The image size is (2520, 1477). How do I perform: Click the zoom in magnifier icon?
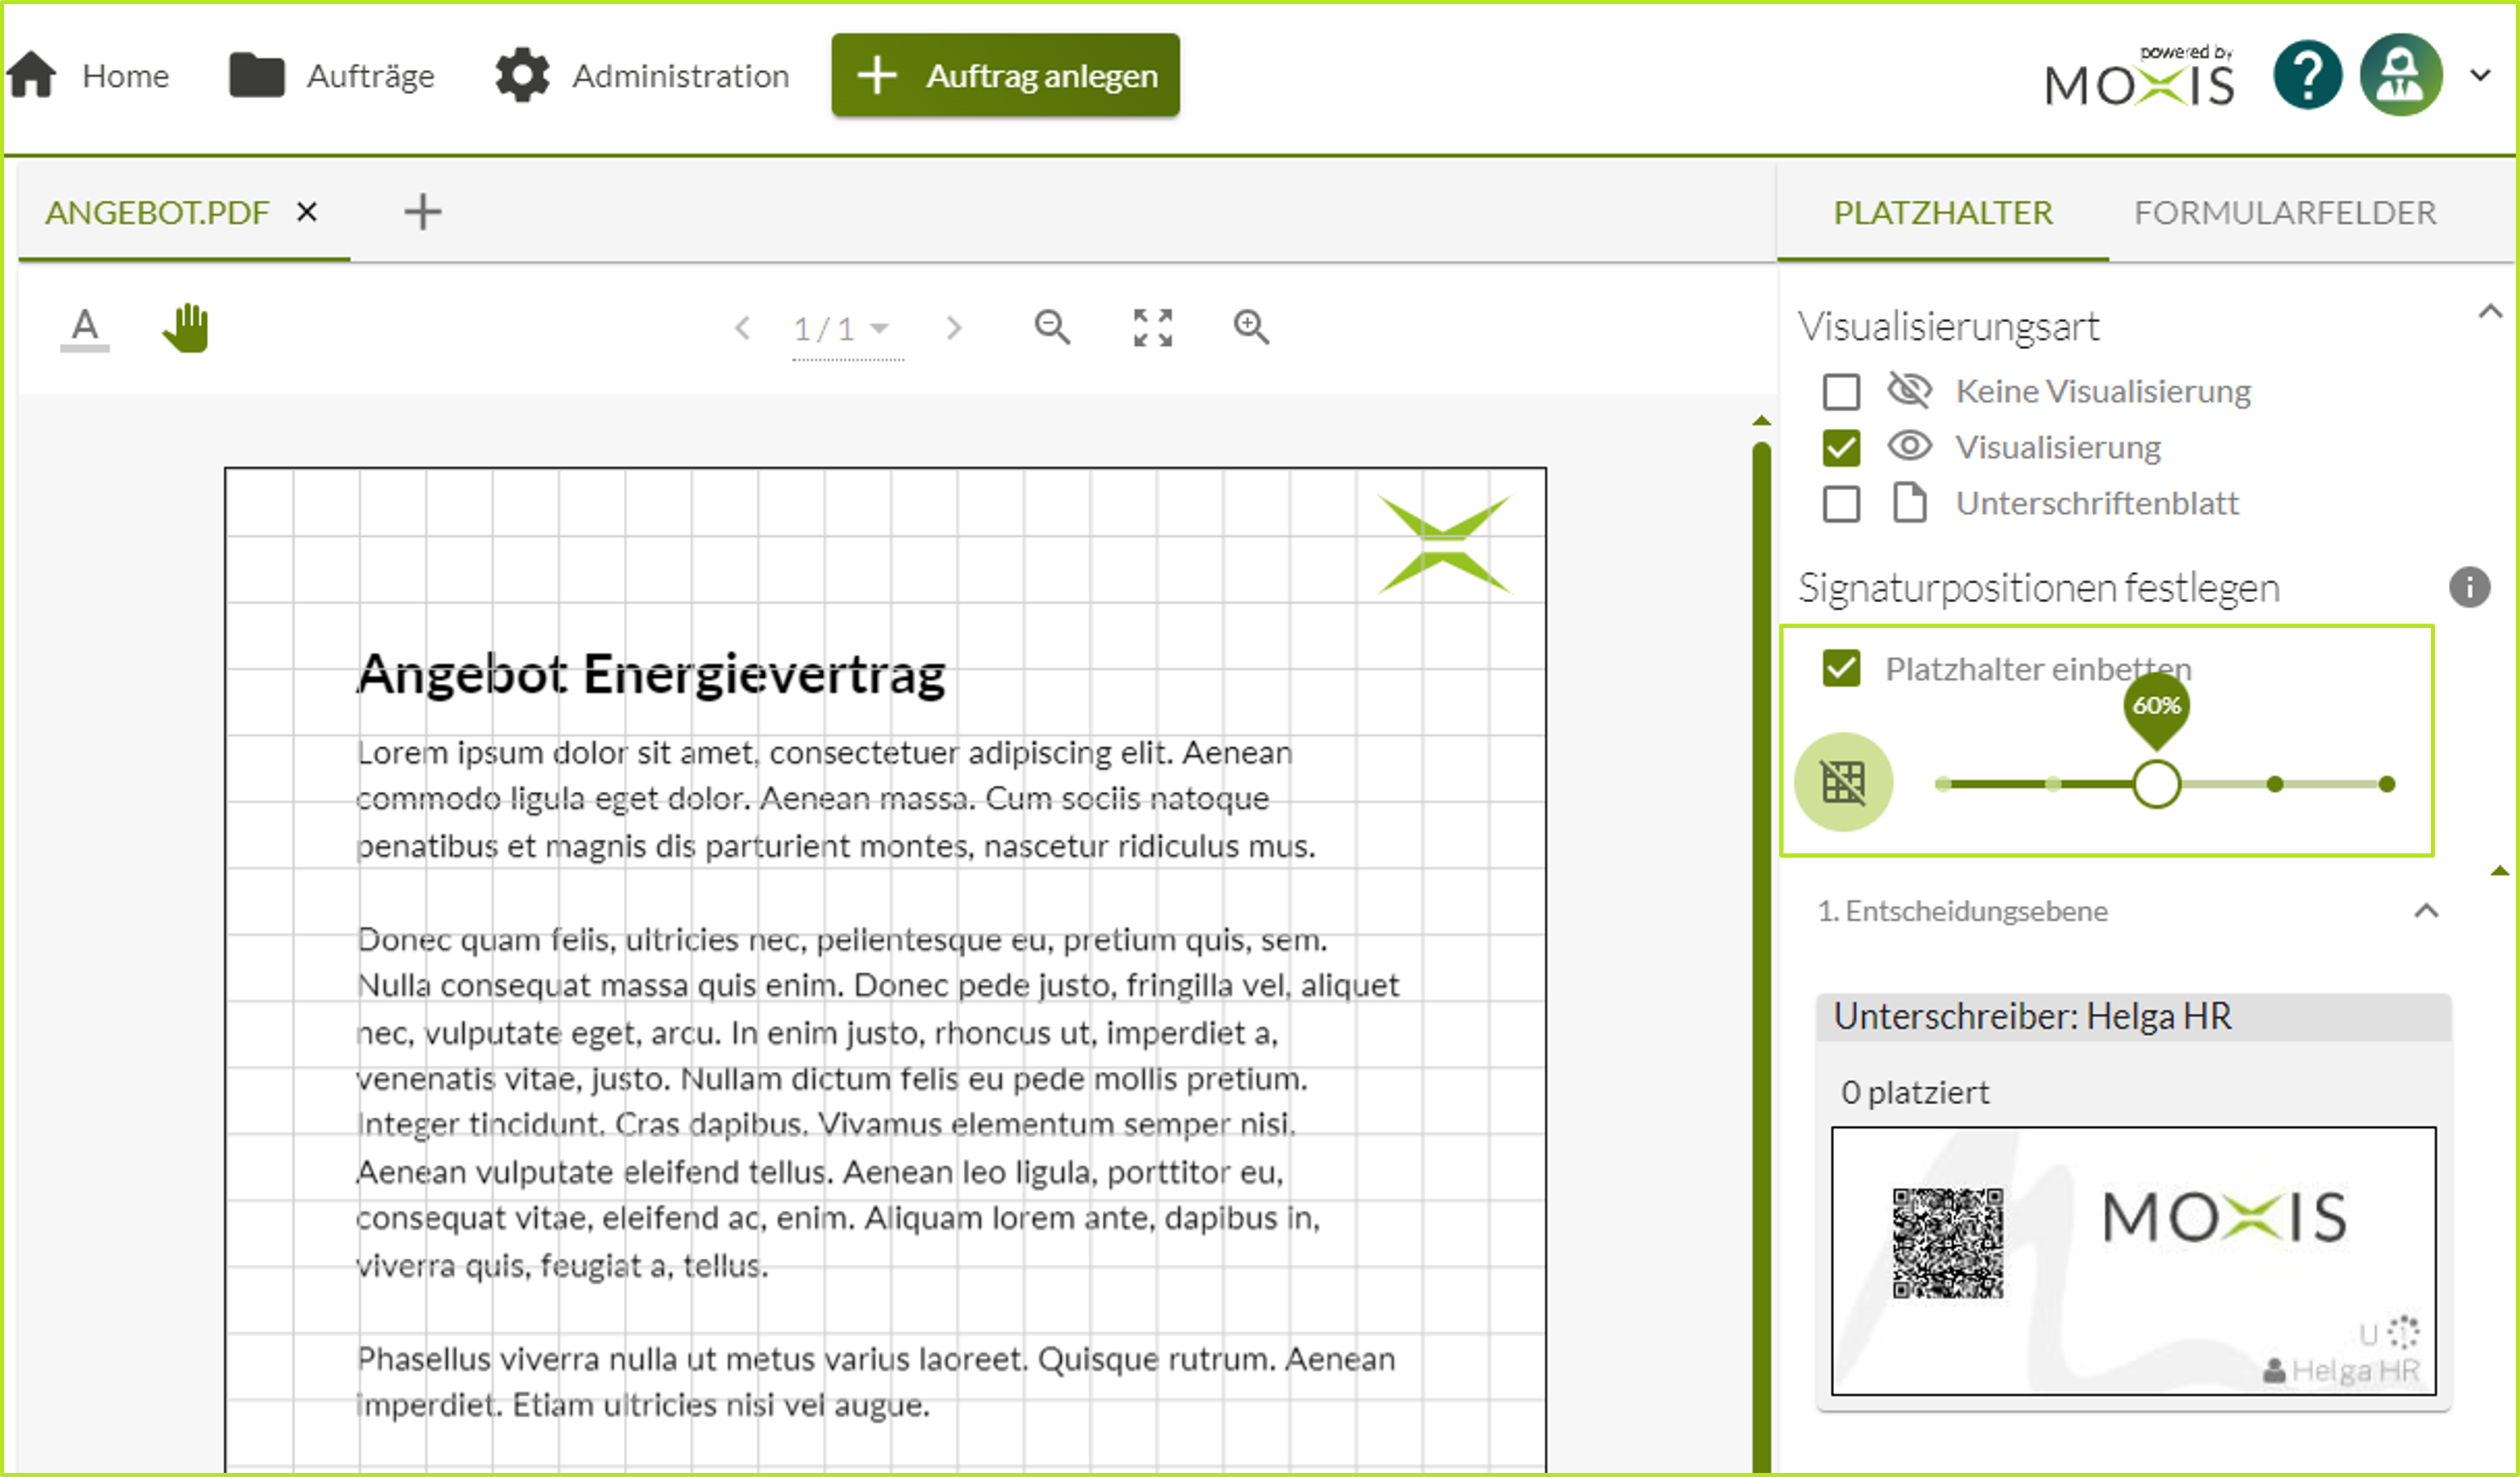(x=1250, y=327)
